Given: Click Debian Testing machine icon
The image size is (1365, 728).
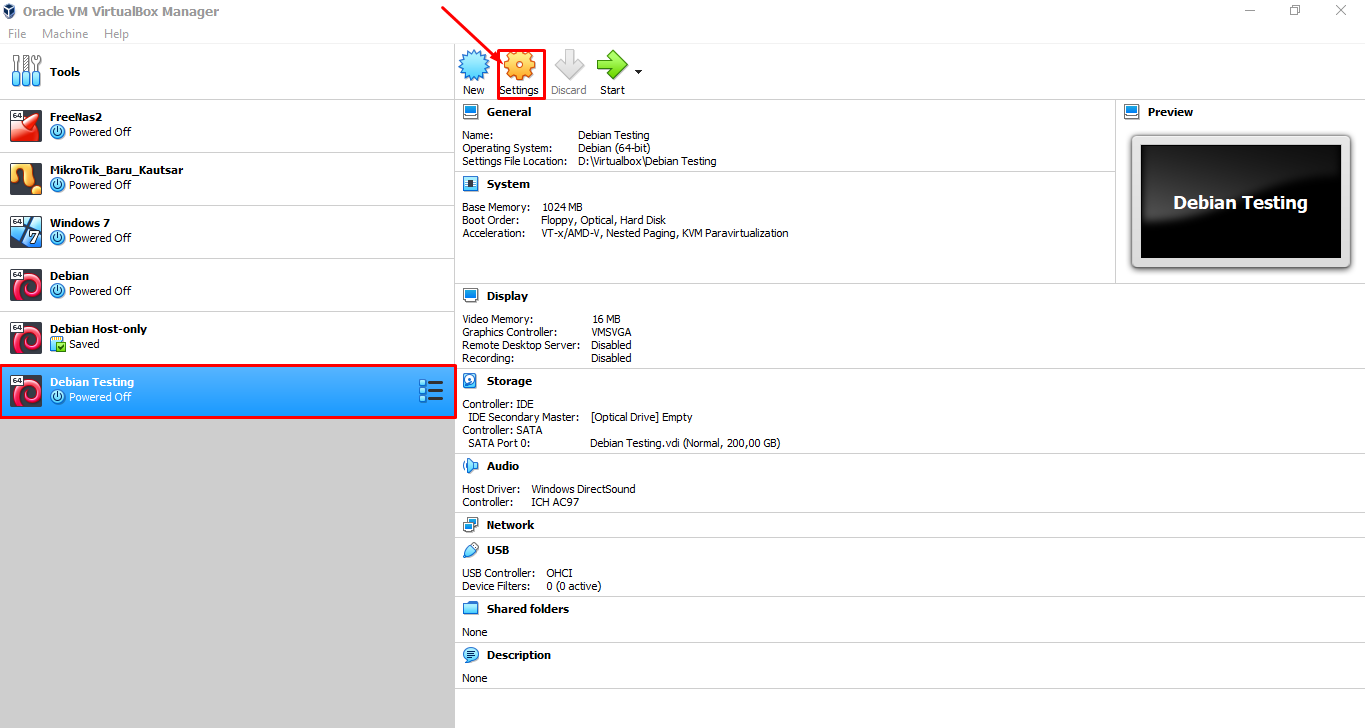Looking at the screenshot, I should tap(26, 390).
